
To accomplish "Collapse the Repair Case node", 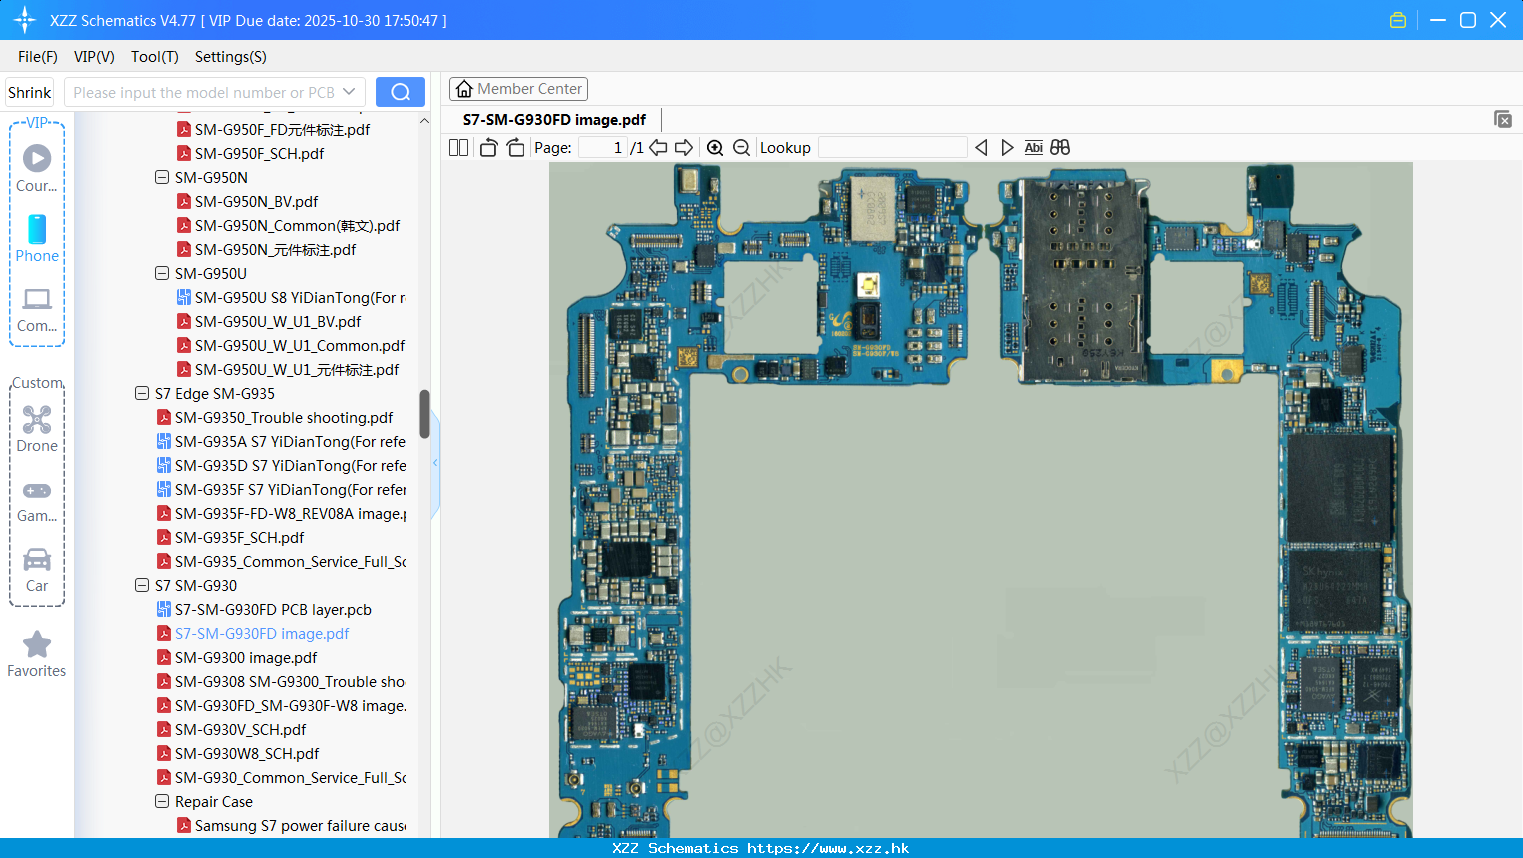I will point(162,801).
